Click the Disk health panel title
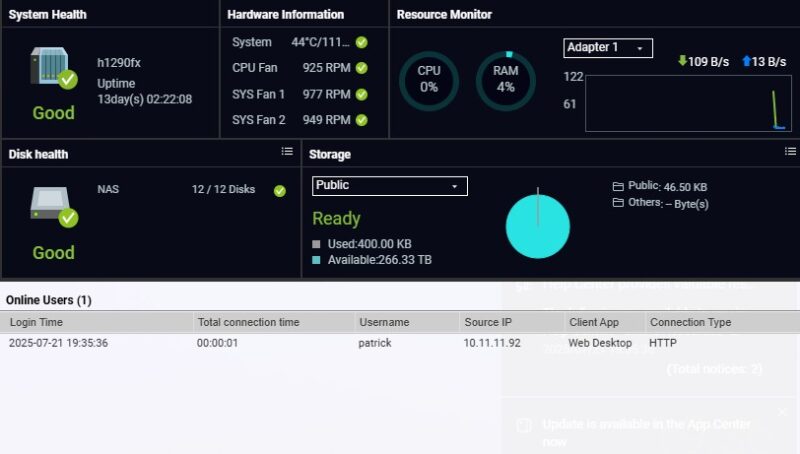The height and width of the screenshot is (454, 800). coord(38,154)
